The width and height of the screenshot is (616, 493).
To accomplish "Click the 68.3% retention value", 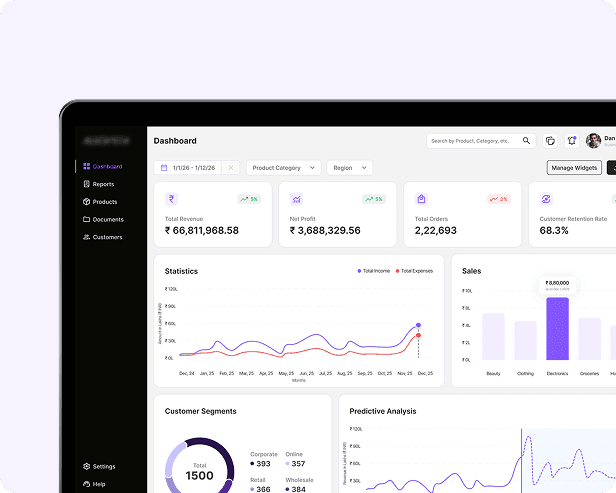I will [x=554, y=231].
